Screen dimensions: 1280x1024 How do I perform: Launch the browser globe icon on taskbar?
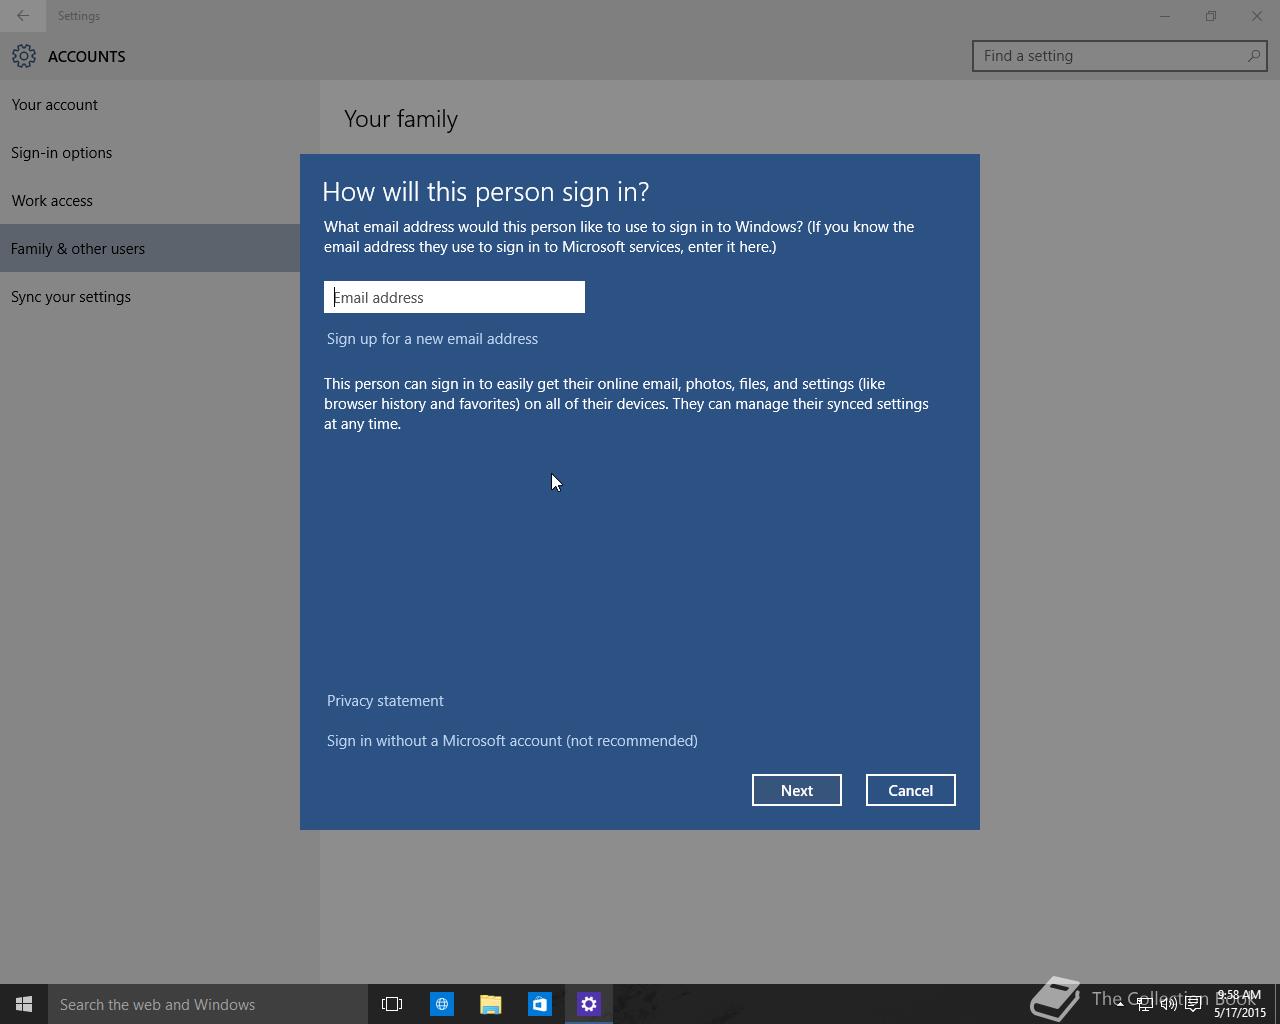click(441, 1004)
